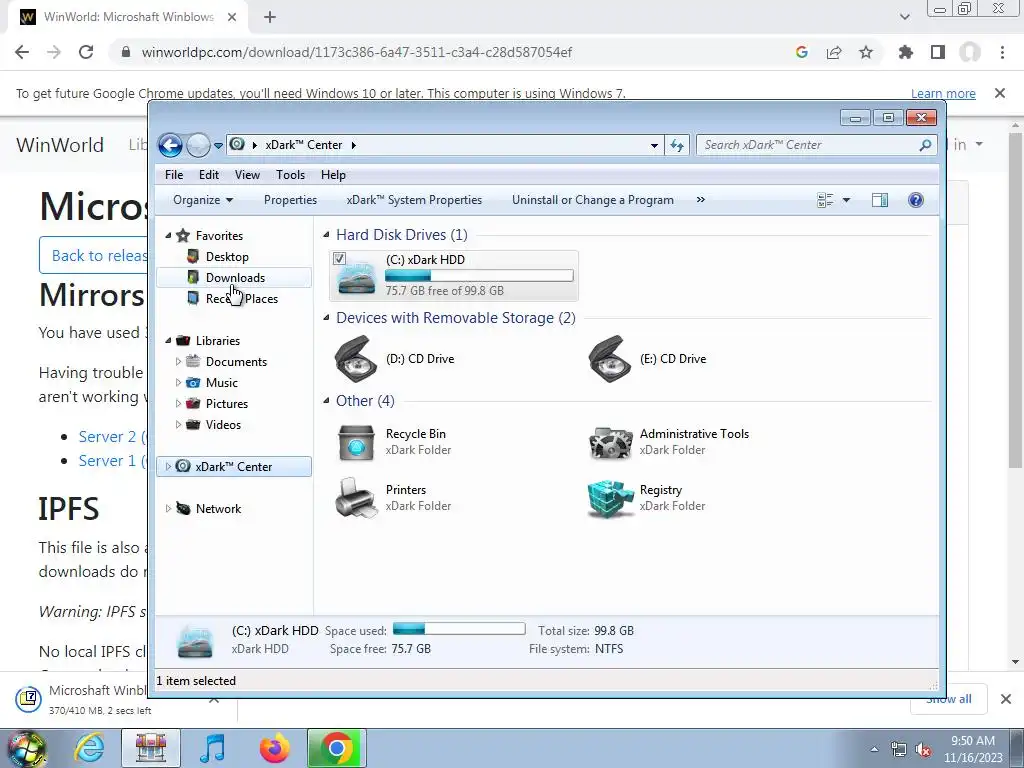Viewport: 1024px width, 768px height.
Task: Open the recent pages arrow next to forward button
Action: pos(218,145)
